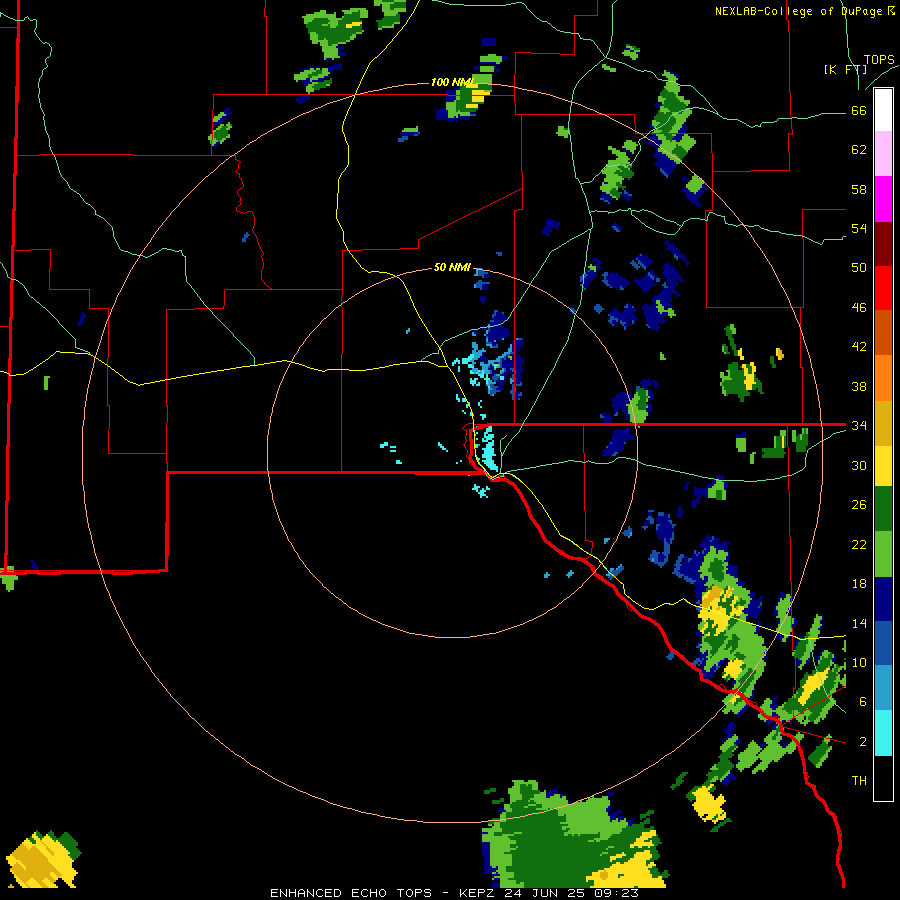Select the "22" scale label
This screenshot has width=900, height=900.
859,544
